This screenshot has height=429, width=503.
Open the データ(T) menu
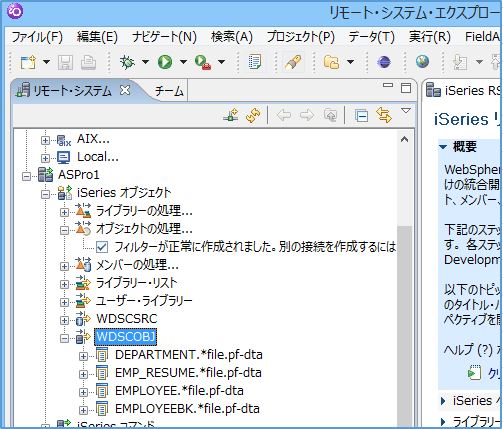[372, 37]
